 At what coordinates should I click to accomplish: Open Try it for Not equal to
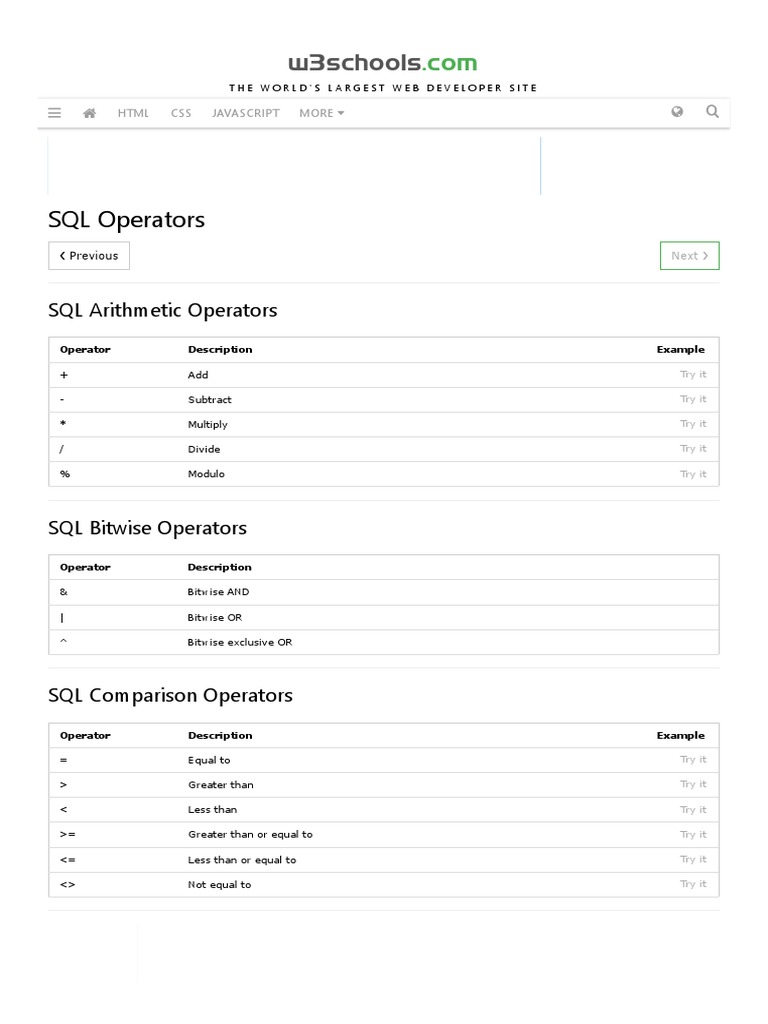693,884
